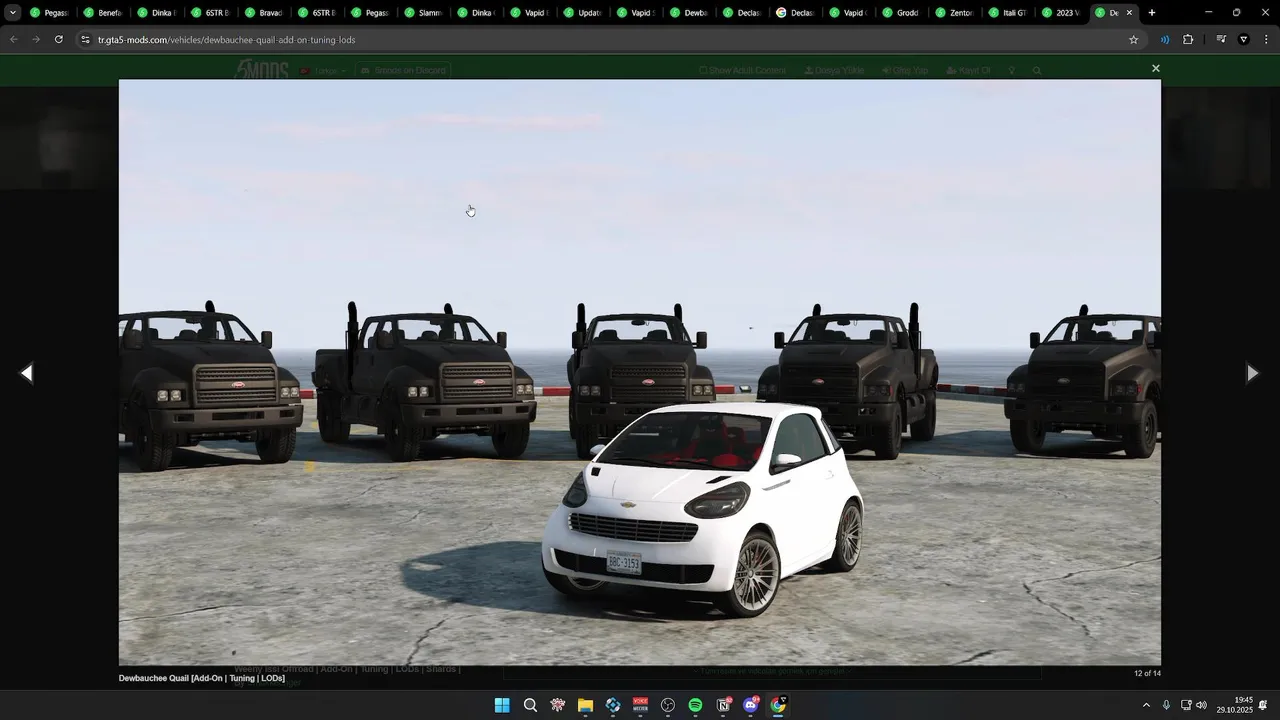Open Notion from taskbar
The image size is (1280, 720).
[723, 705]
